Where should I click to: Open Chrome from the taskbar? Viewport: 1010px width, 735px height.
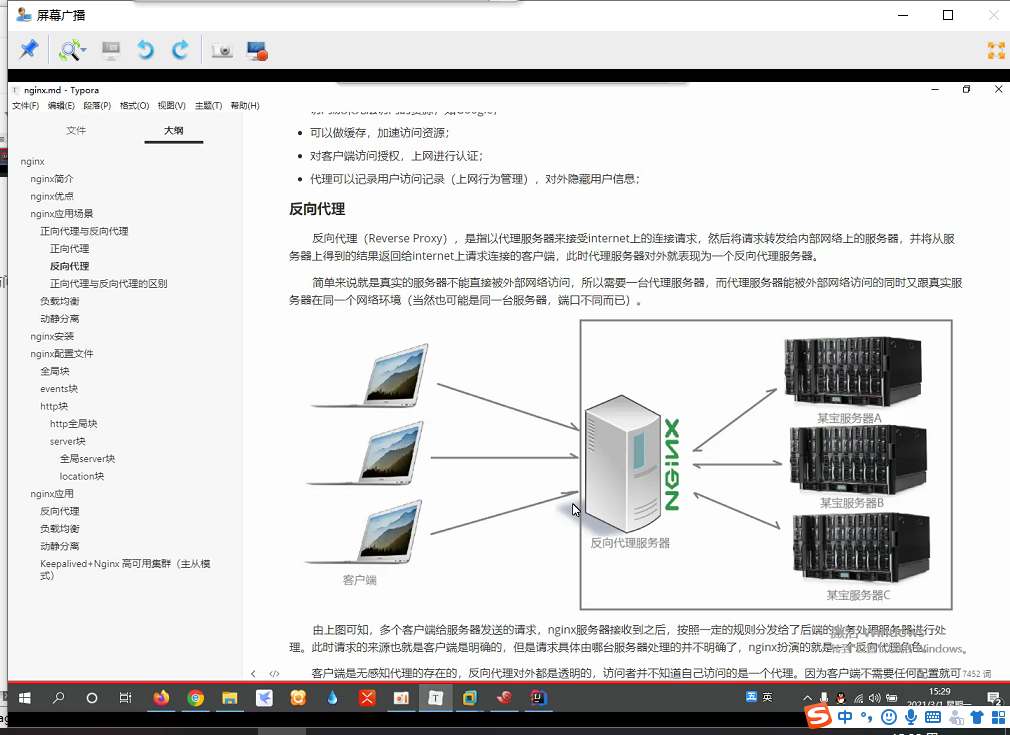tap(196, 698)
